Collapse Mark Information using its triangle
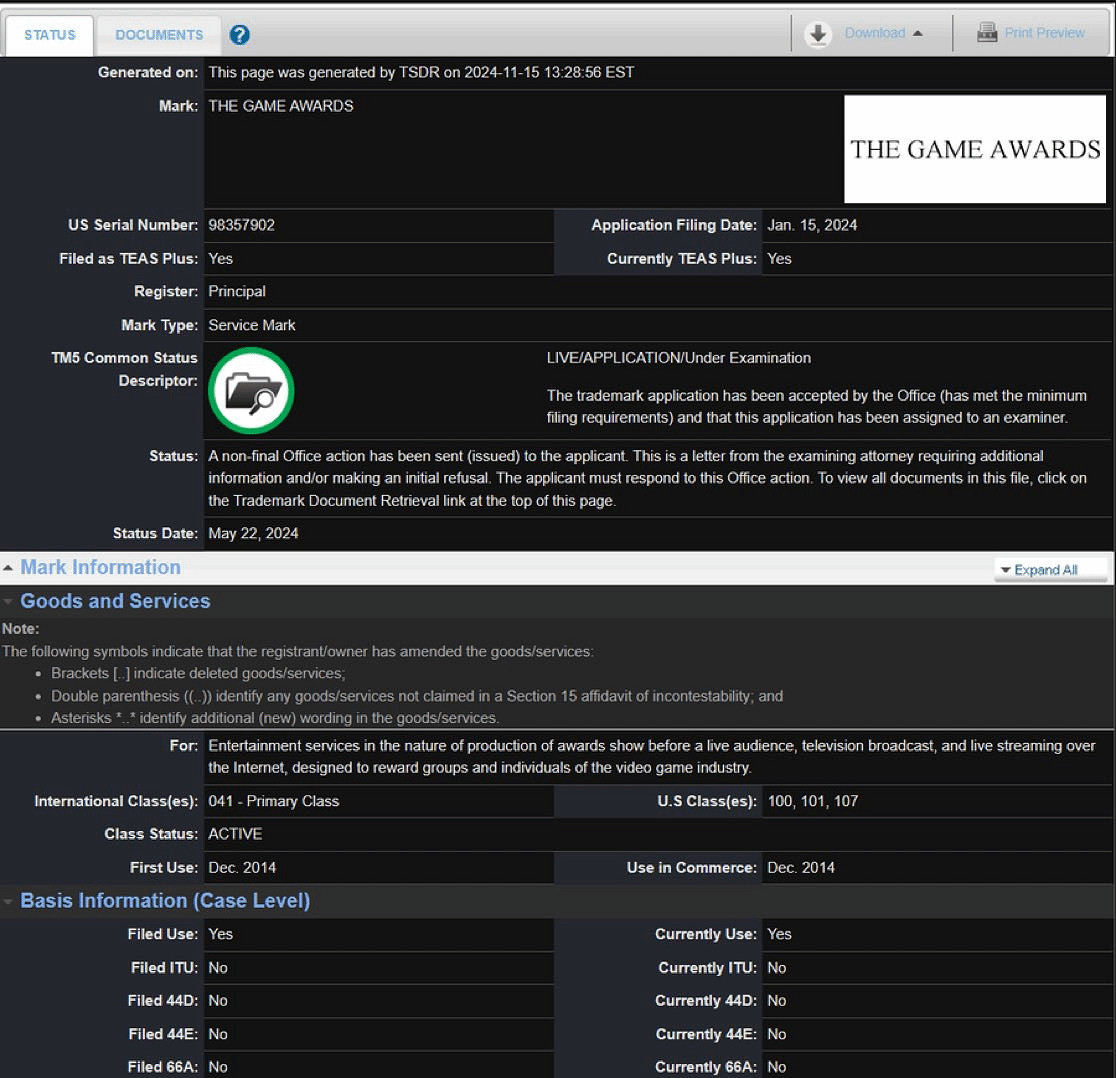 tap(8, 568)
